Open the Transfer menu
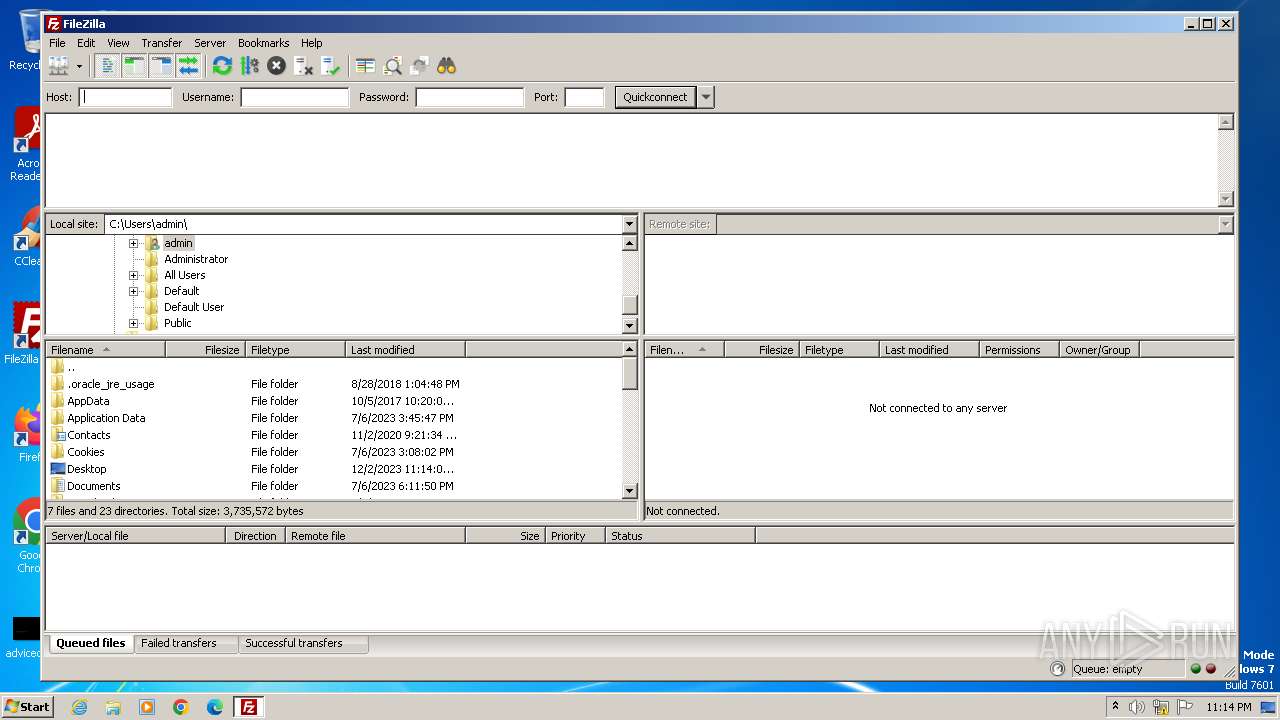The height and width of the screenshot is (720, 1280). tap(161, 43)
